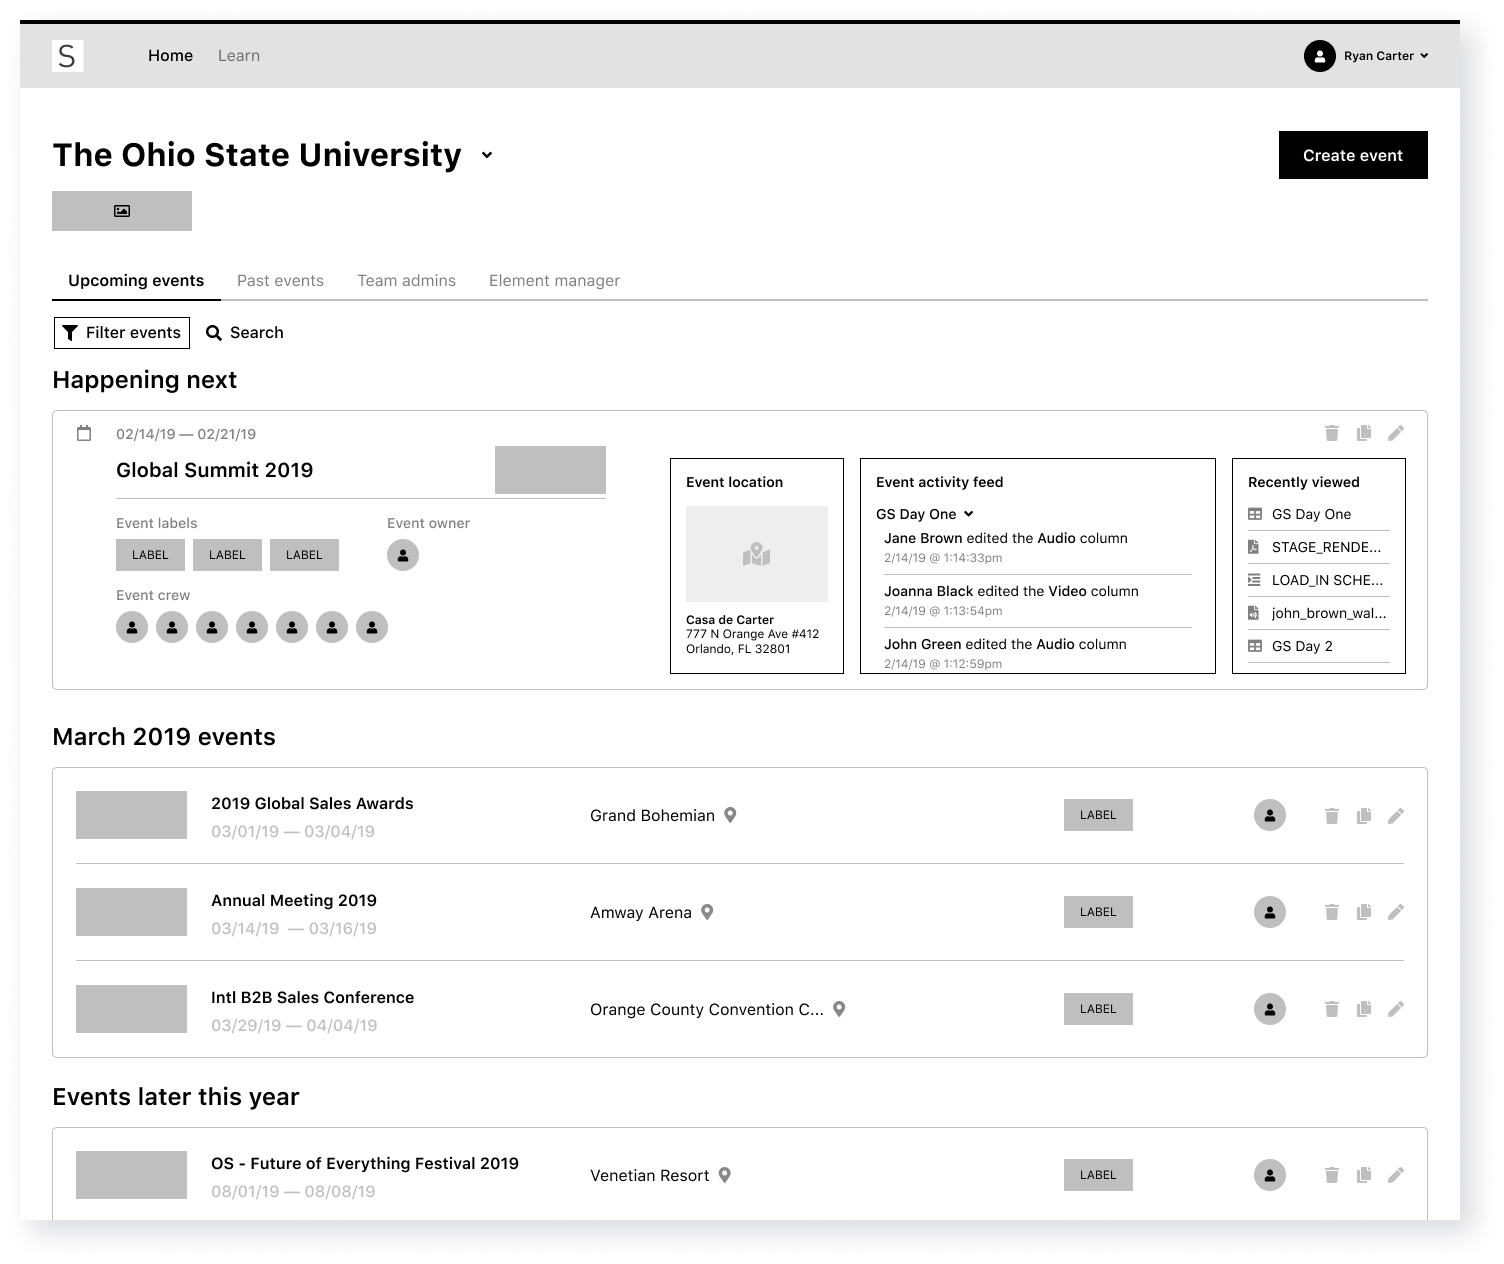The width and height of the screenshot is (1504, 1264).
Task: Open the Learn nav item
Action: [239, 56]
